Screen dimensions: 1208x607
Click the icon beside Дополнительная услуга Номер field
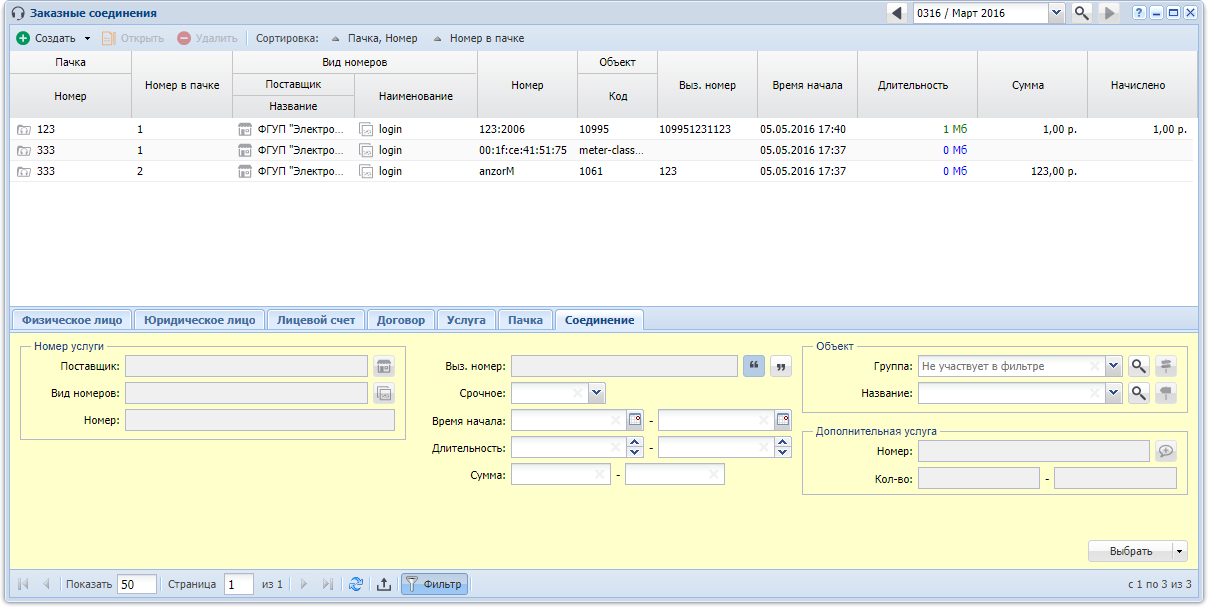click(x=1165, y=452)
